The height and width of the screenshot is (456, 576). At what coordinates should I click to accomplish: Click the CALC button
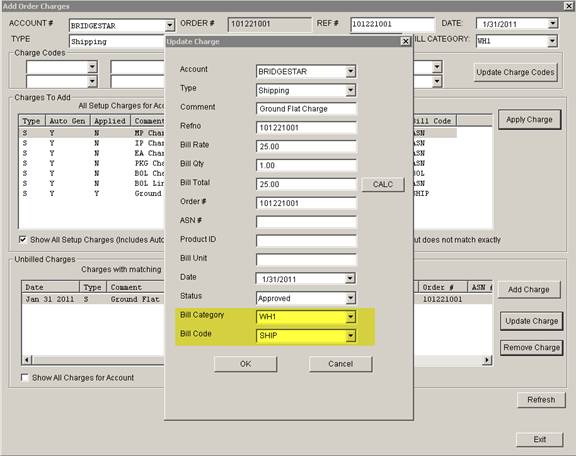point(383,184)
